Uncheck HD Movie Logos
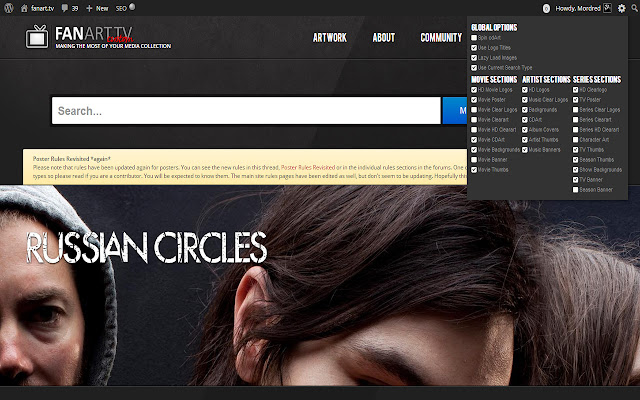Image resolution: width=640 pixels, height=400 pixels. click(474, 90)
